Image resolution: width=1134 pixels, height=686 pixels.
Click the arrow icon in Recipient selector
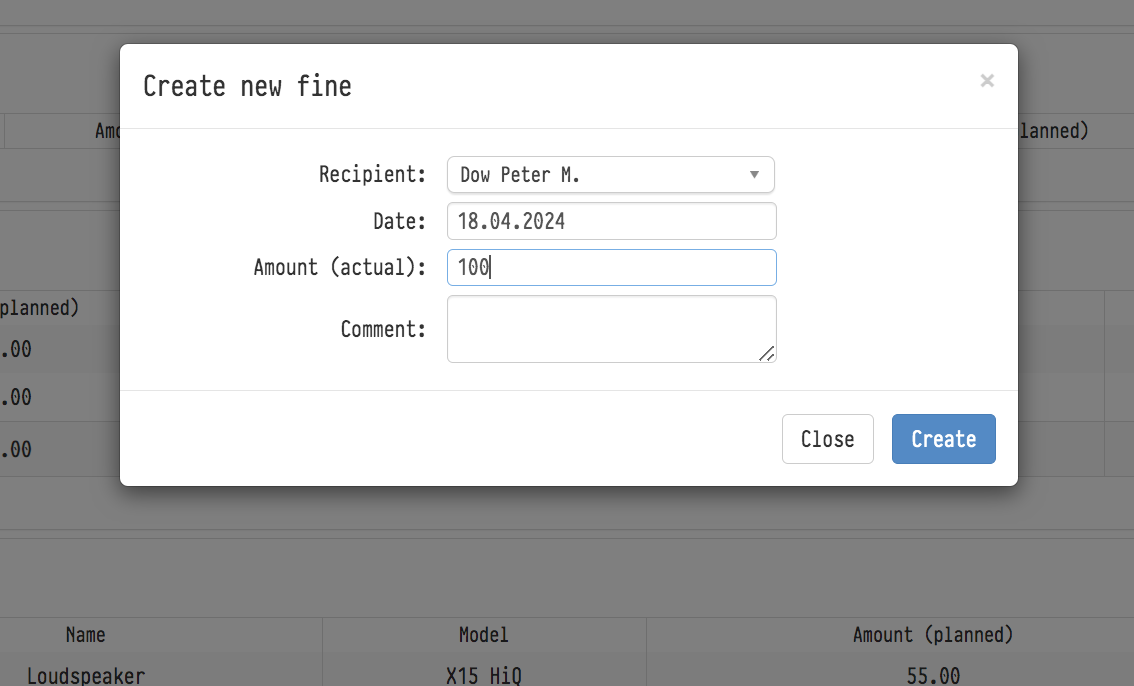pos(754,175)
